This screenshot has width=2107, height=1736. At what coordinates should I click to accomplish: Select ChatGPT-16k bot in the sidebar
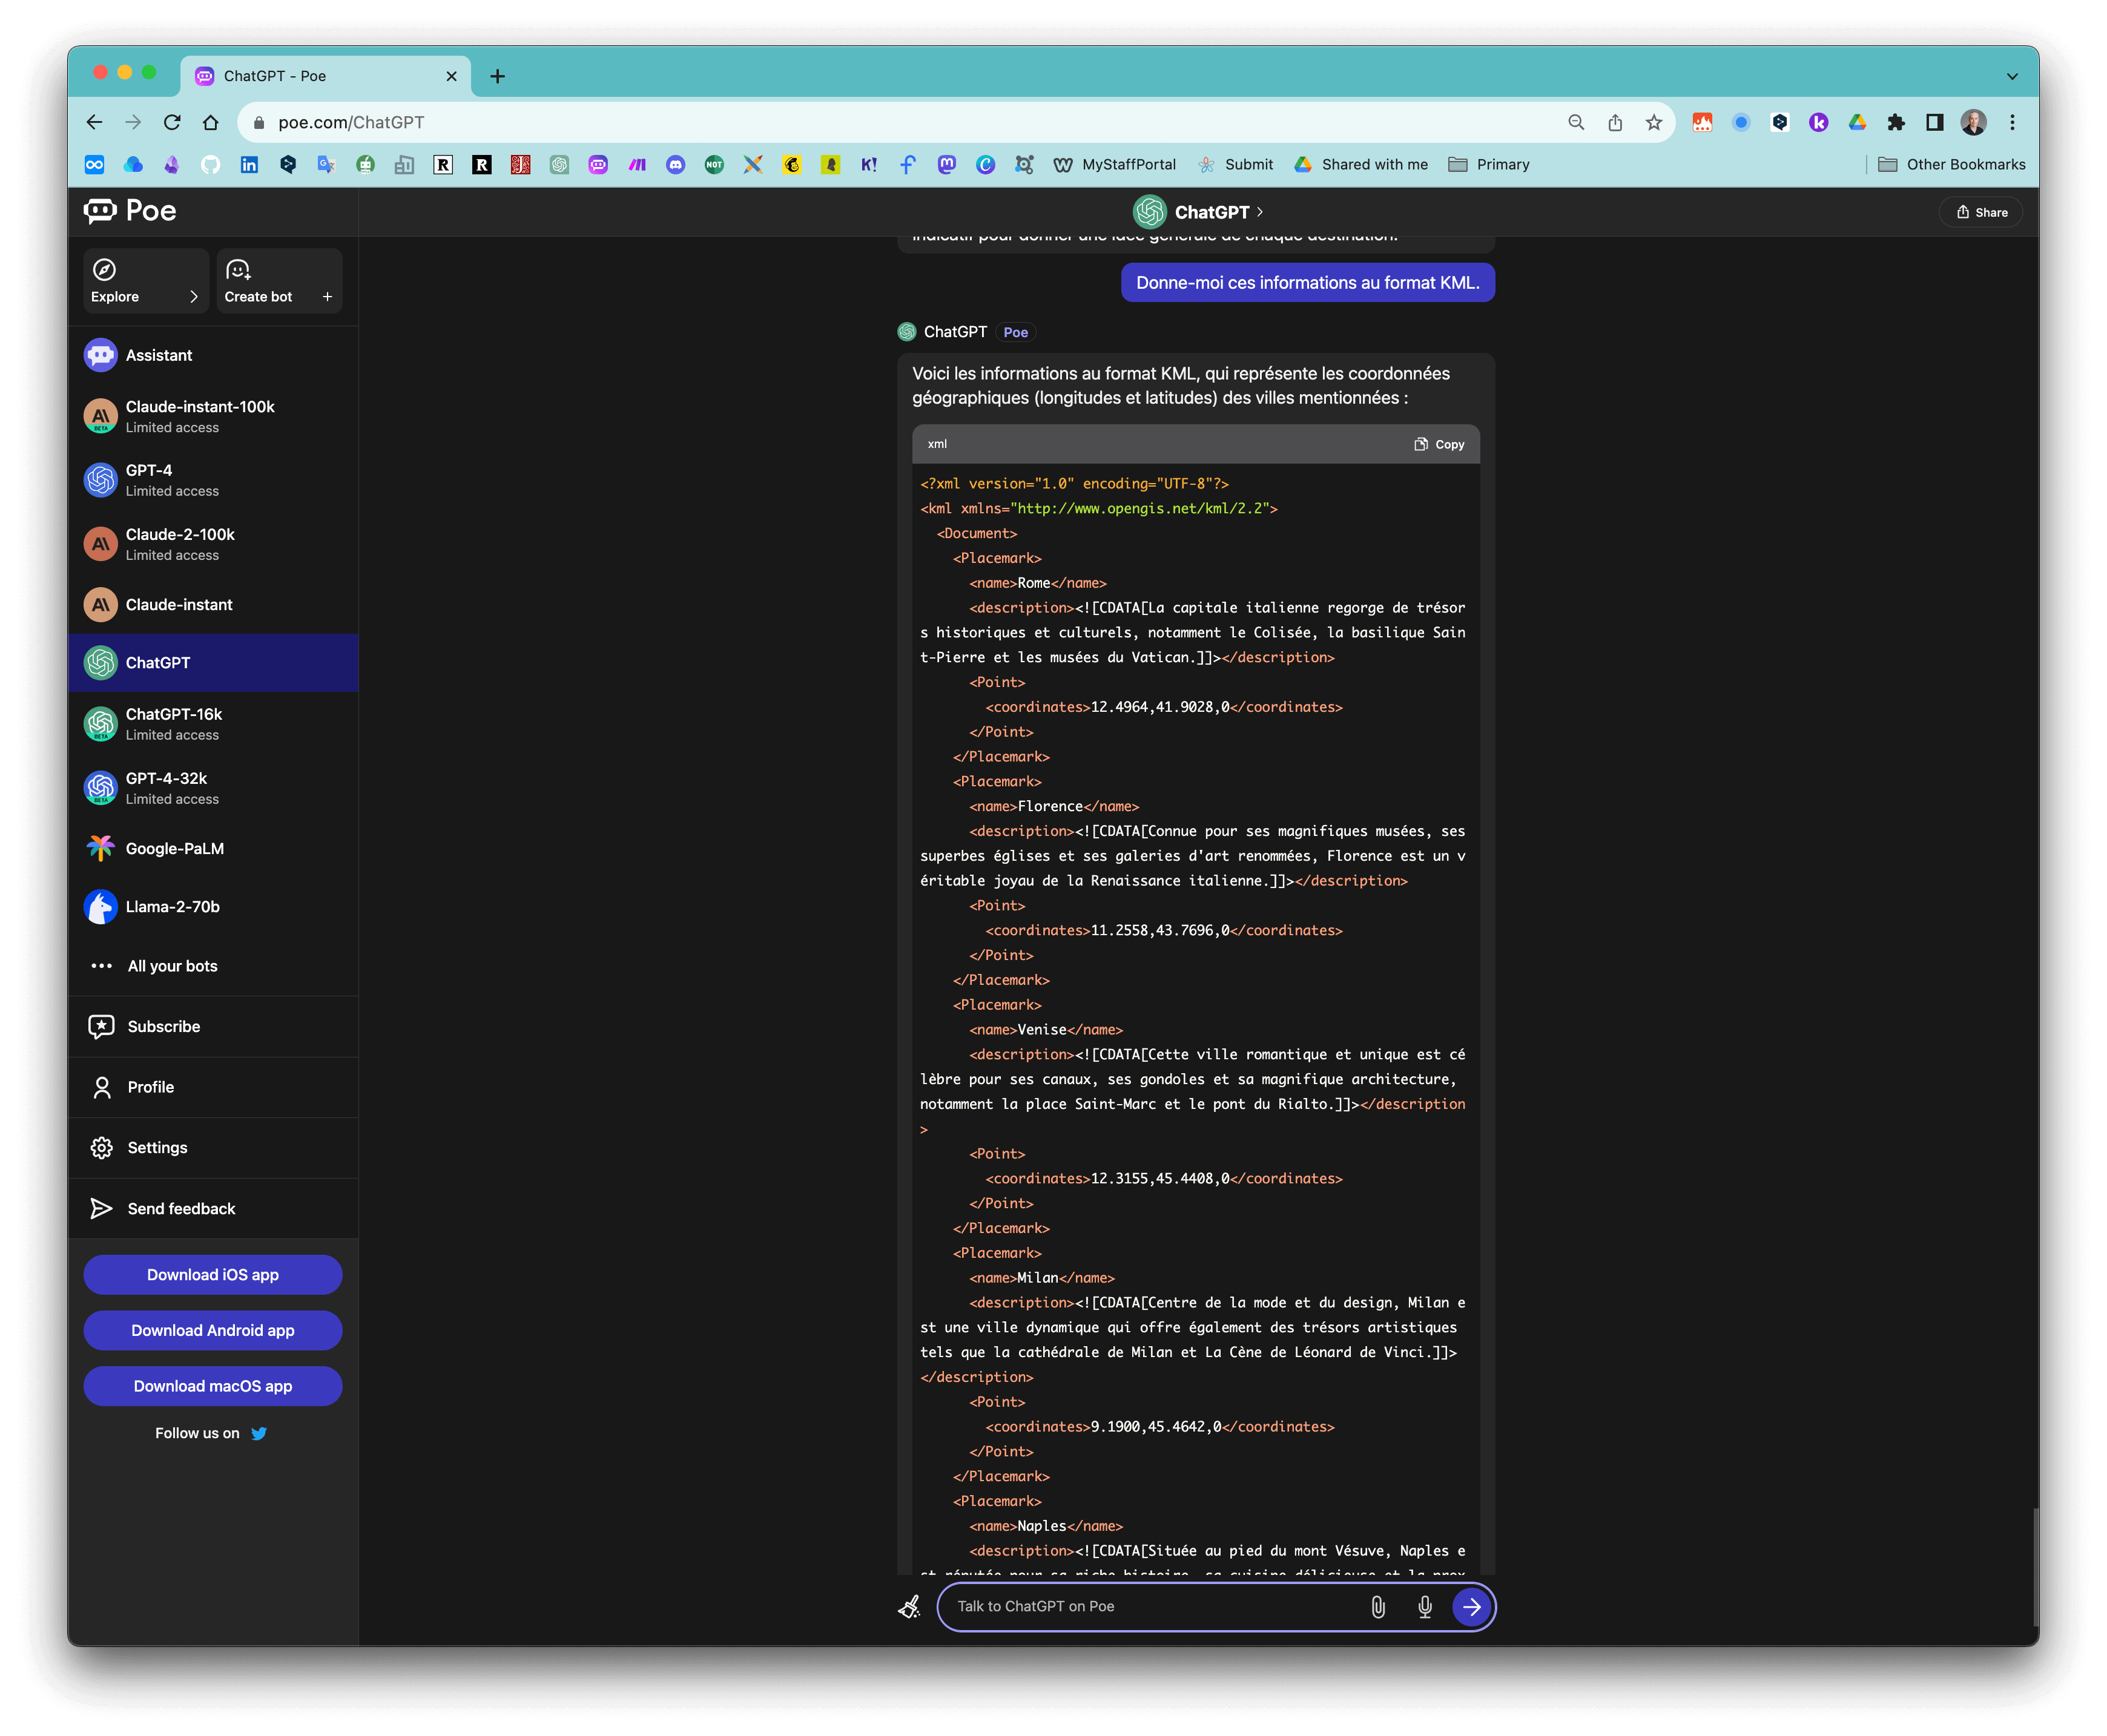coord(213,724)
